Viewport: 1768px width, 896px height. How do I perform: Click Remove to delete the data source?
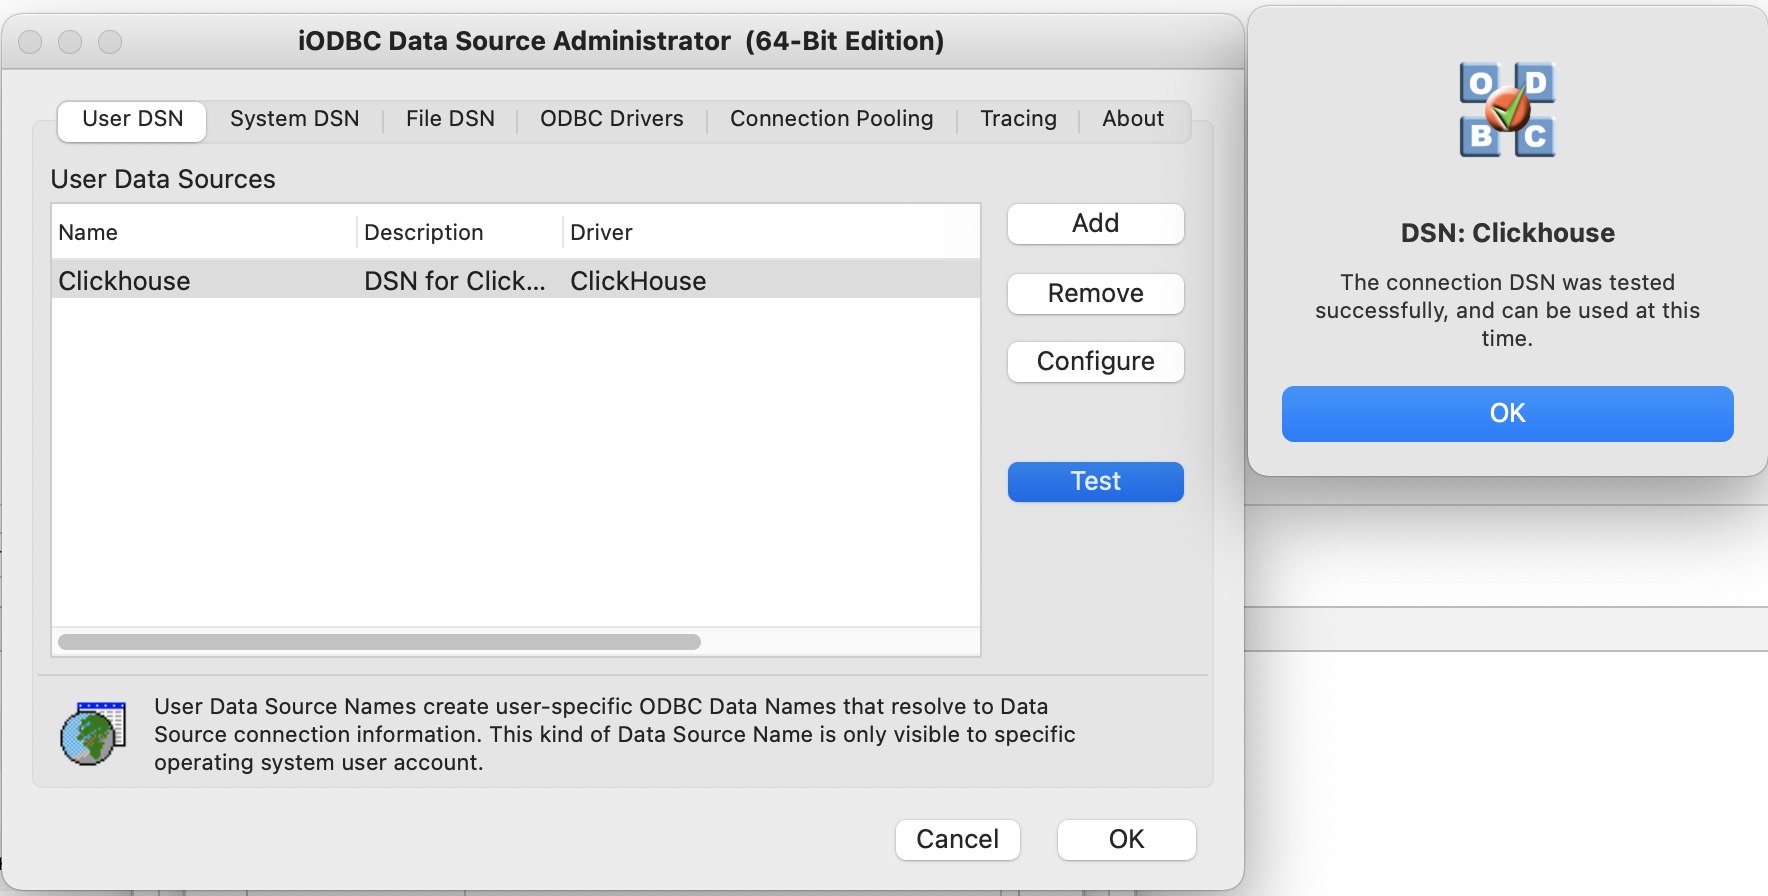point(1096,294)
